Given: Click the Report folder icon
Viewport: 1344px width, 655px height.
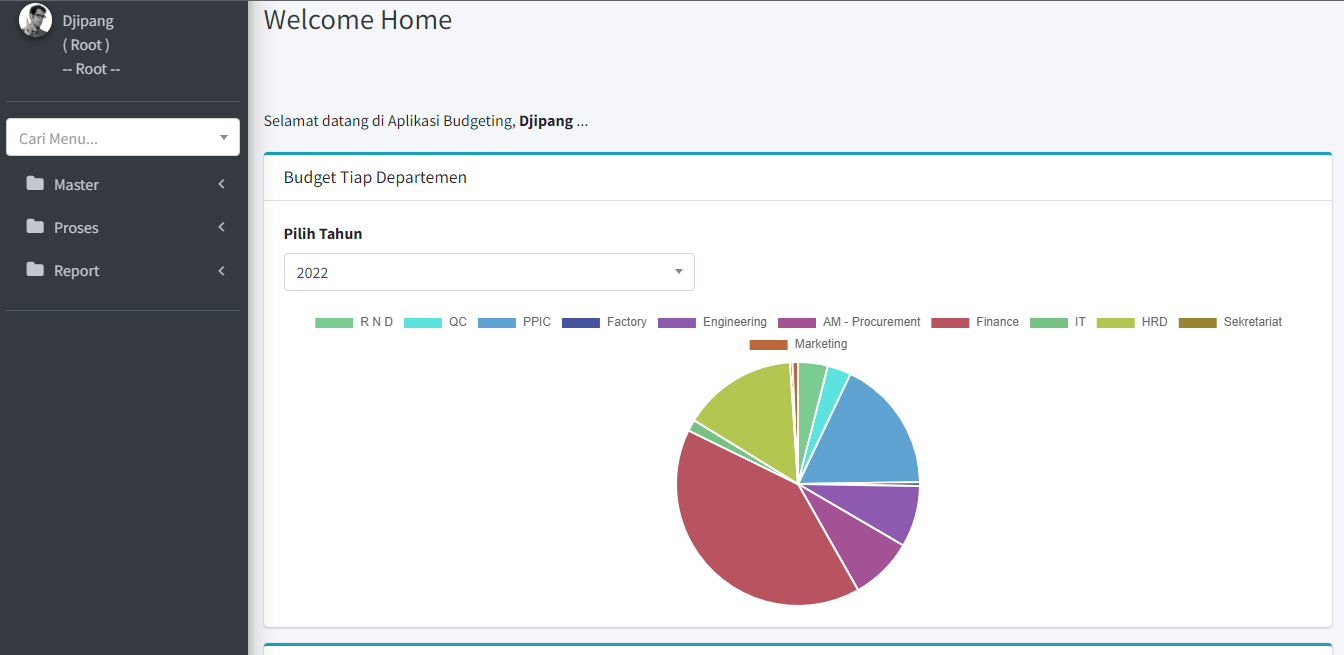Looking at the screenshot, I should click(x=36, y=270).
